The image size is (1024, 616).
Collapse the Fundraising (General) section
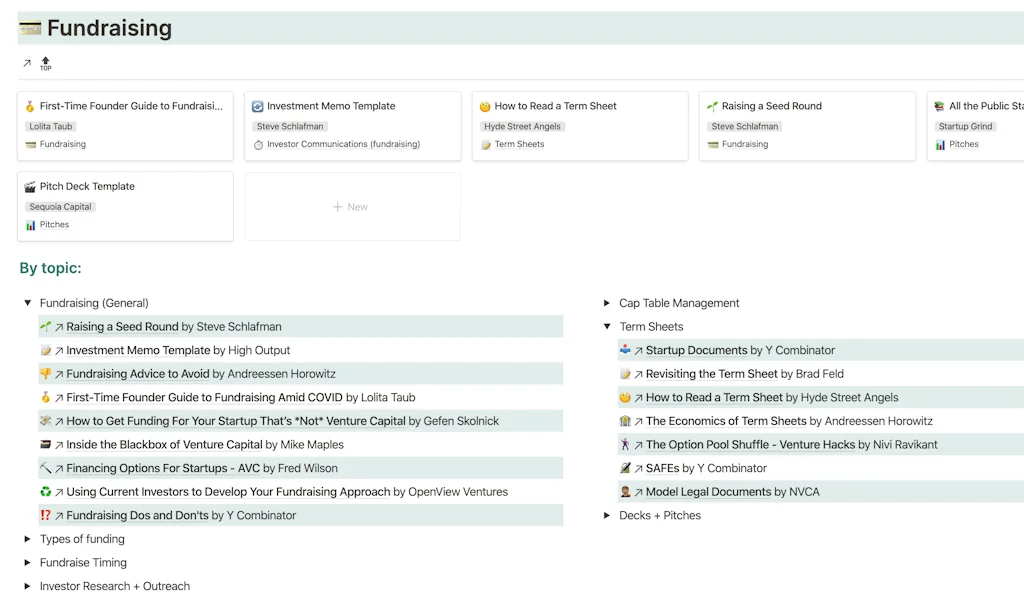coord(27,303)
